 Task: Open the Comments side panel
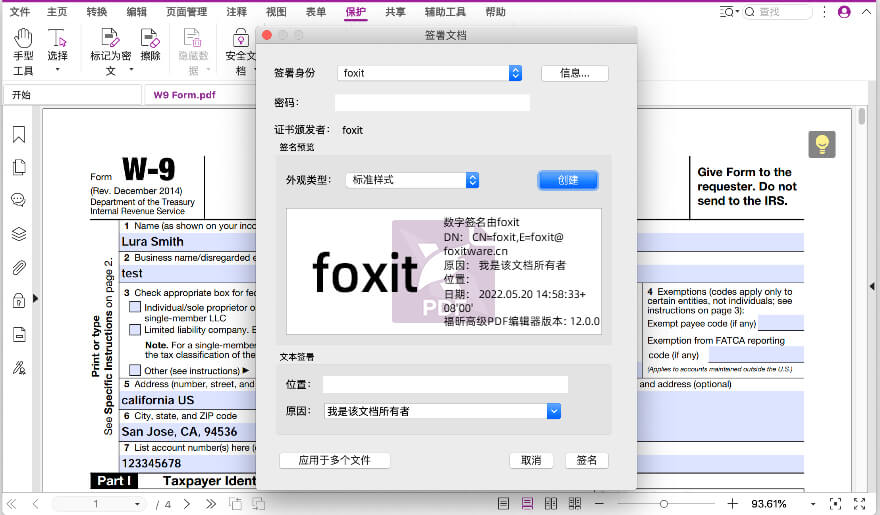tap(19, 200)
